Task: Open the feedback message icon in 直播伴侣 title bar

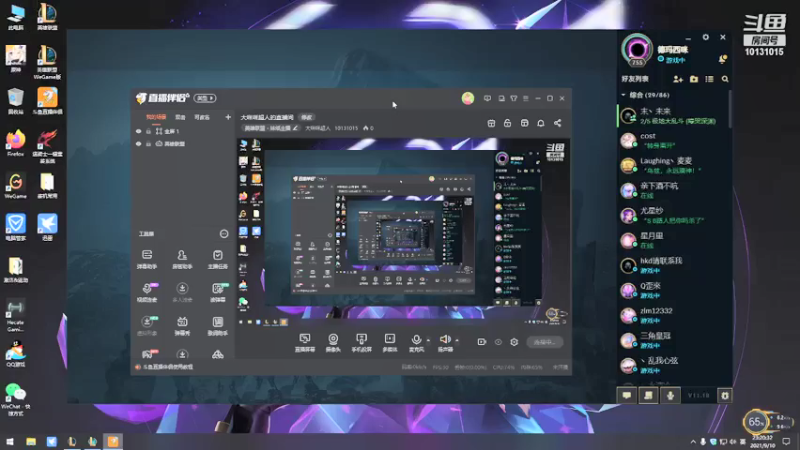Action: coord(487,98)
